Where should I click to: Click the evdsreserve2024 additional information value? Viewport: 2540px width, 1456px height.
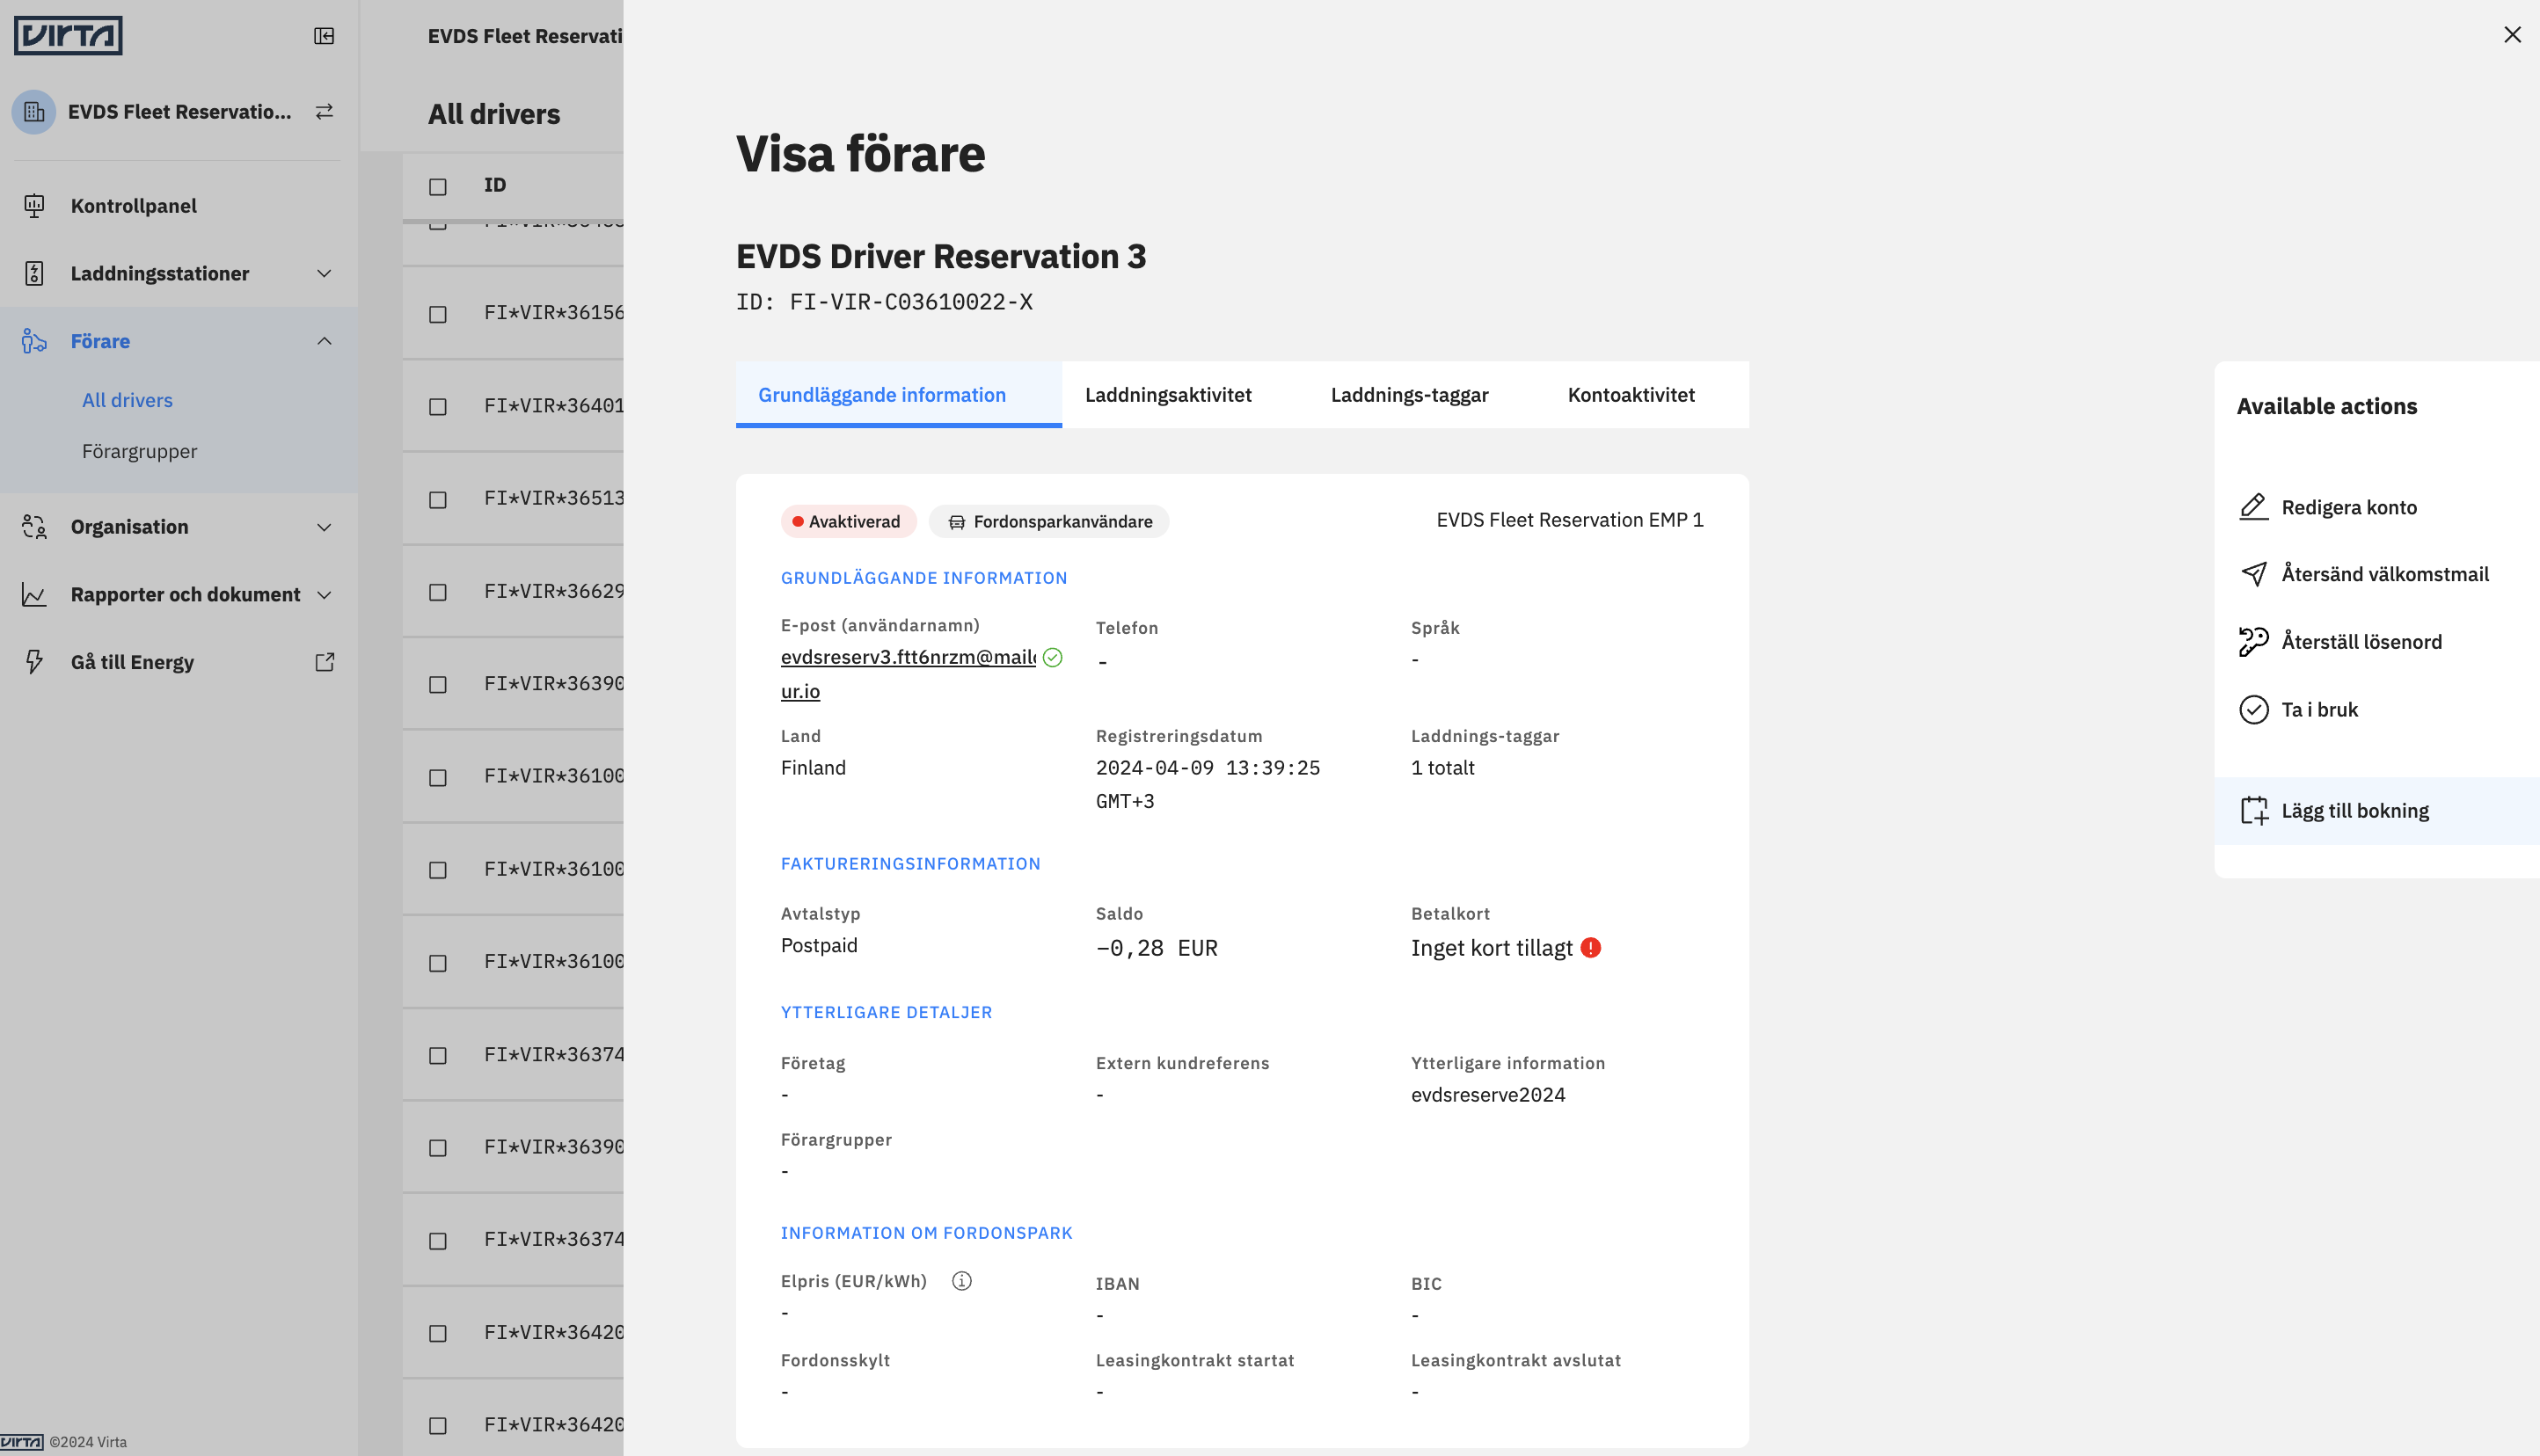(1488, 1095)
